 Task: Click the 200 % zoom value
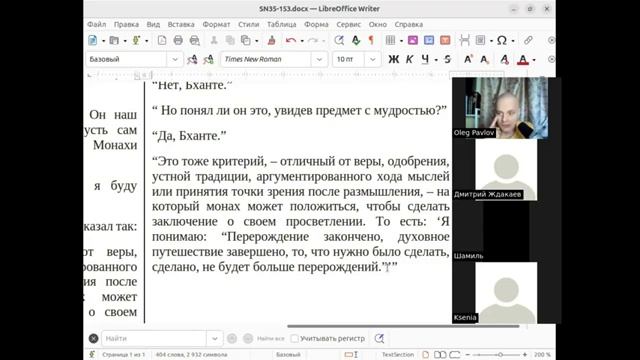pyautogui.click(x=542, y=355)
